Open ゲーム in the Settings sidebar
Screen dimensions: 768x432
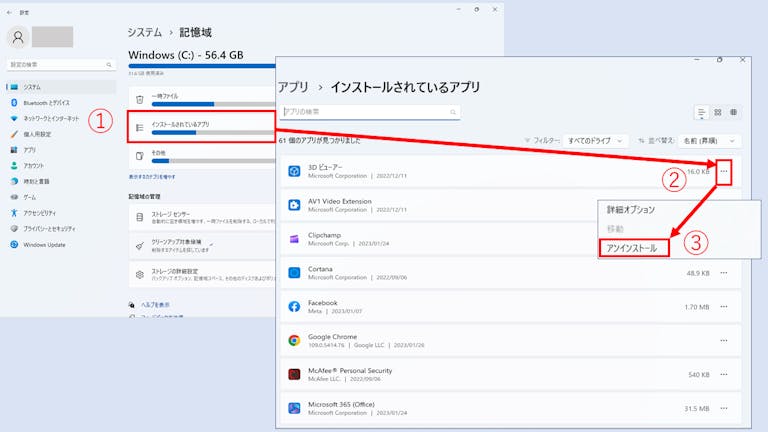click(61, 197)
